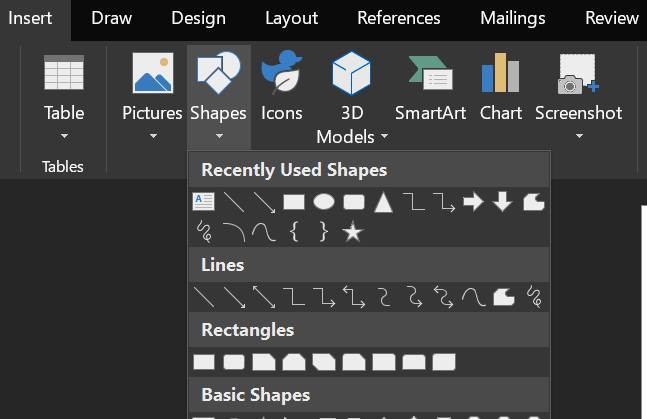Pick the Down Arrow block shape
This screenshot has width=647, height=419.
(503, 202)
